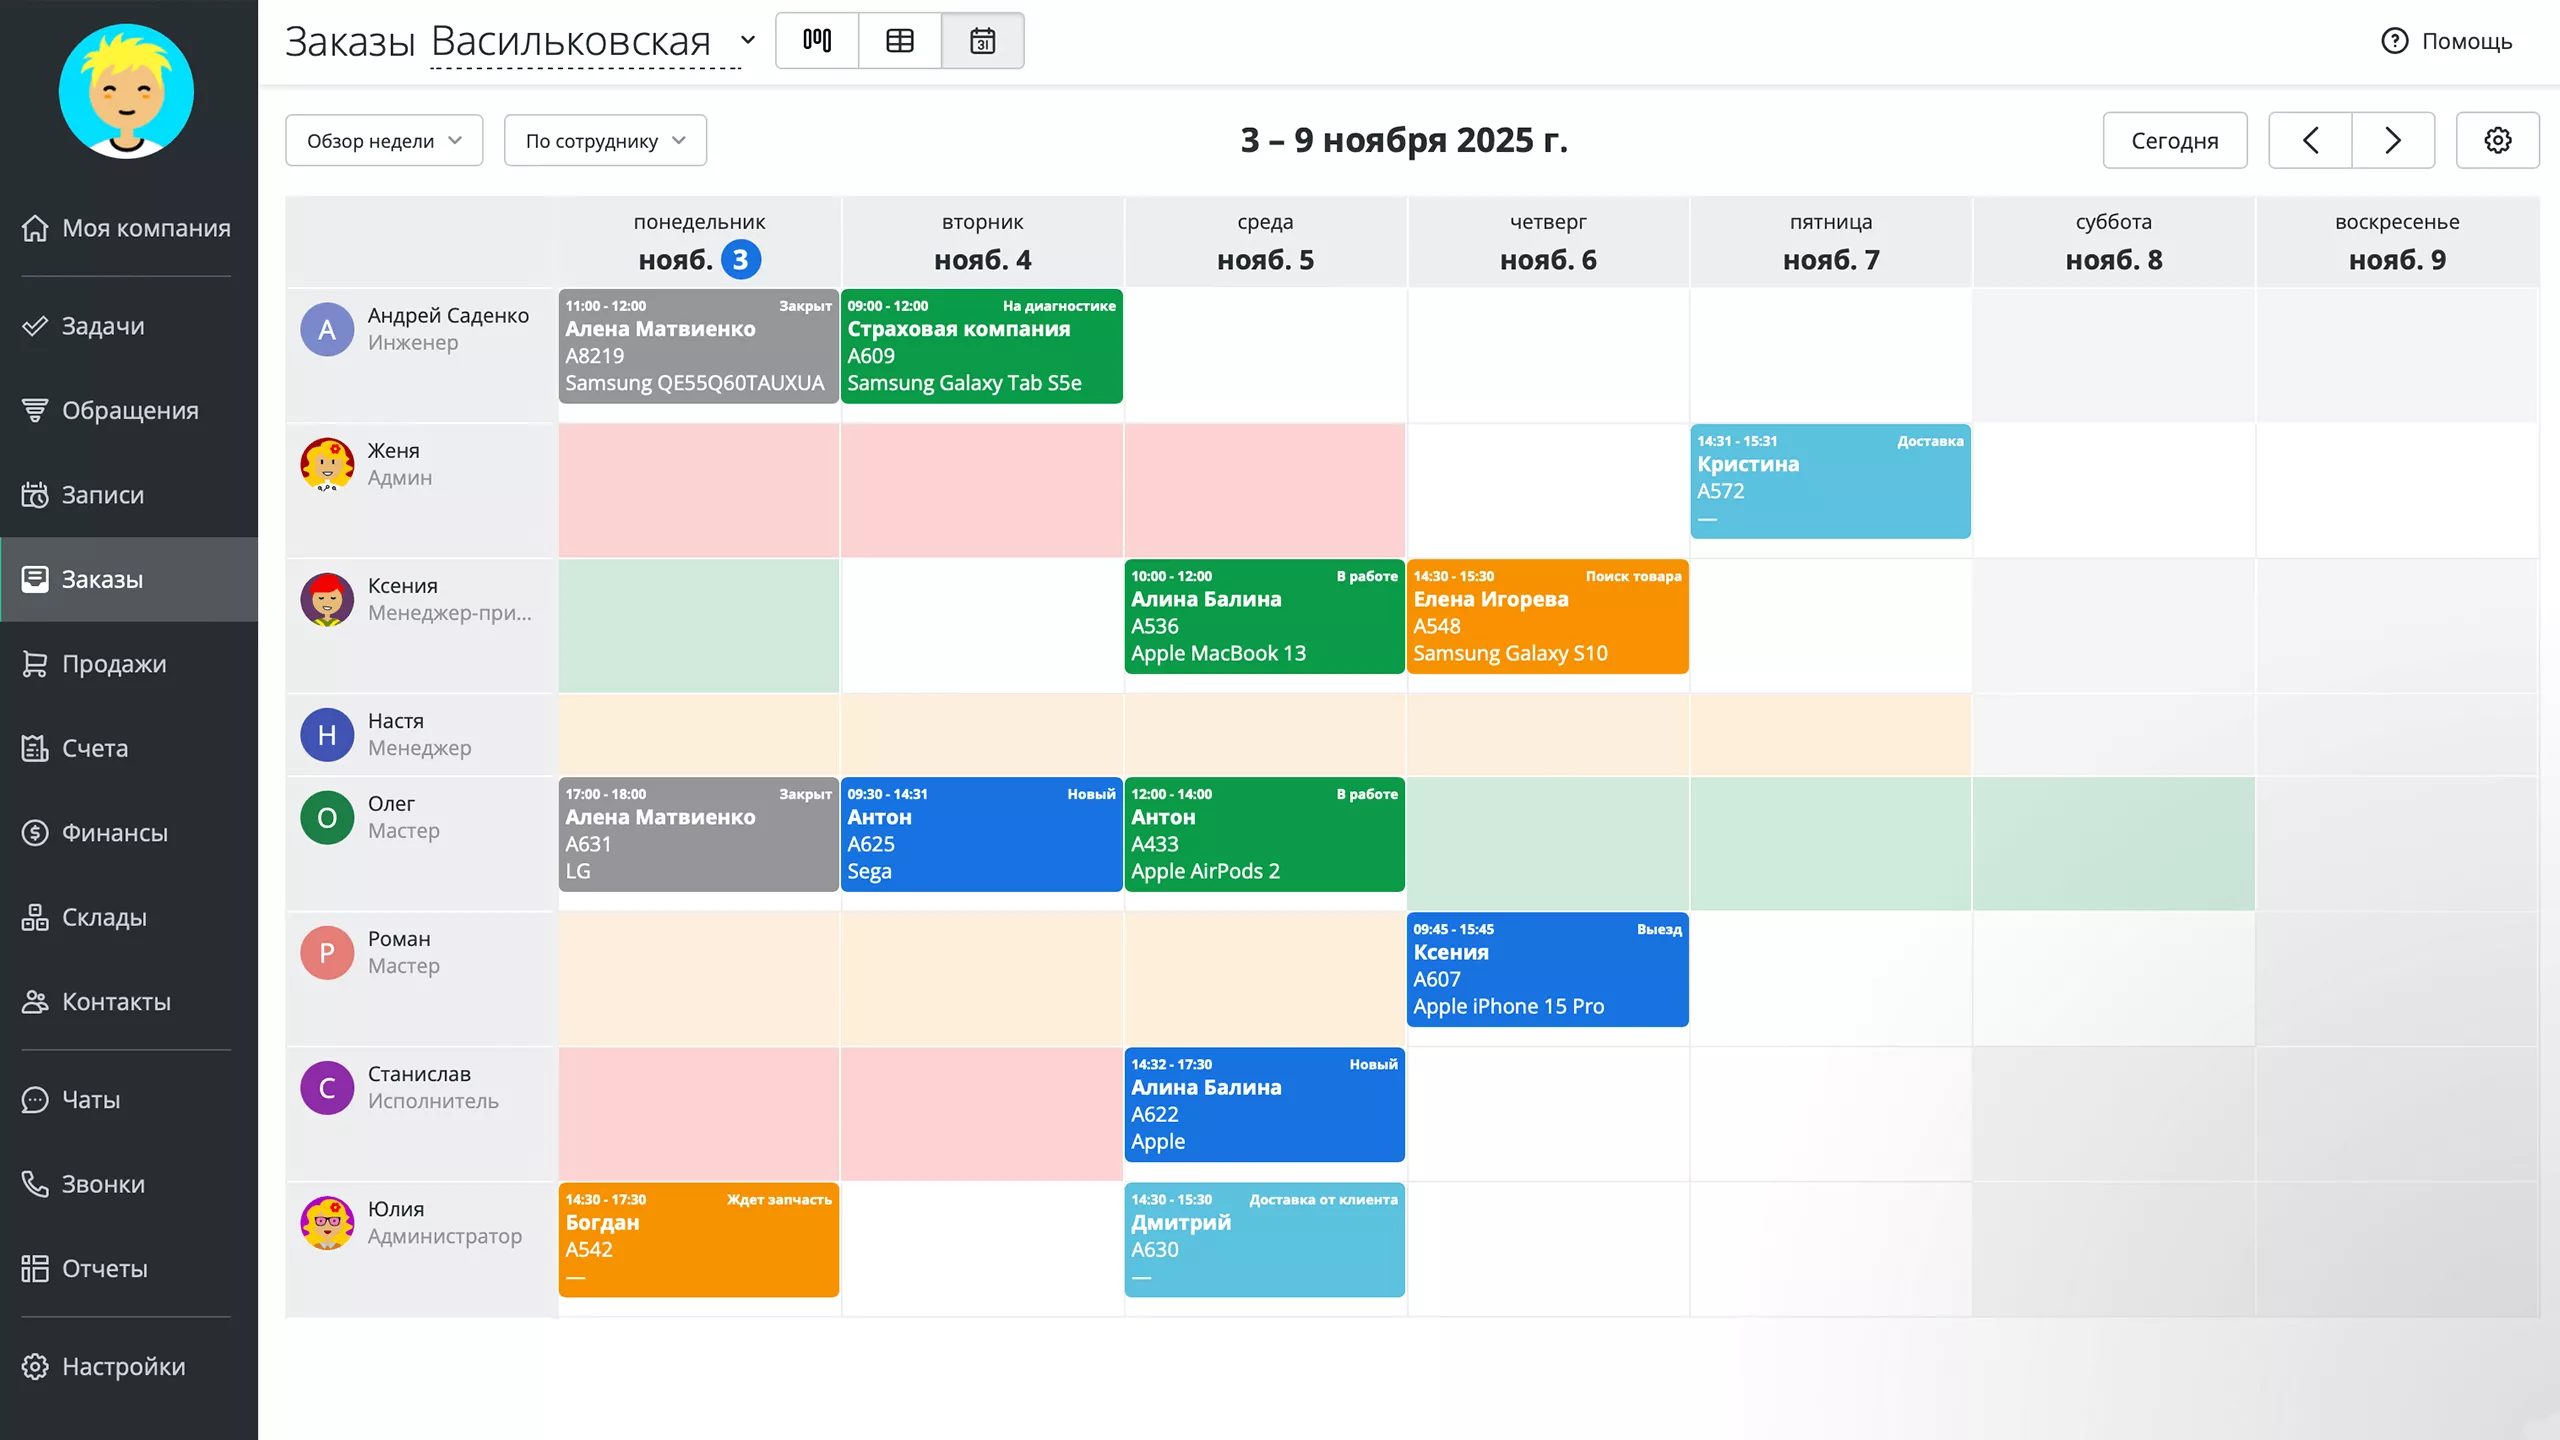Go to Склады sidebar section
2560x1440 pixels.
coord(104,917)
